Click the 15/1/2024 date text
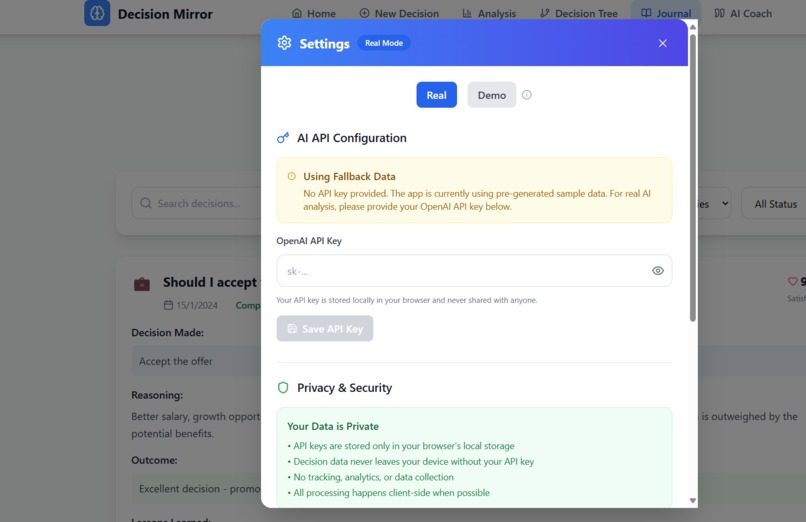This screenshot has height=522, width=806. [197, 305]
